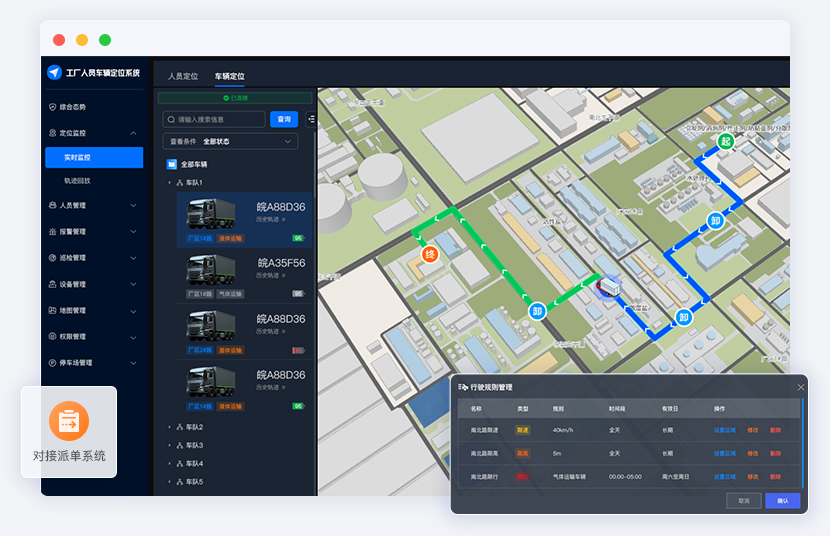Click the 卸 unload marker on green route

[537, 311]
